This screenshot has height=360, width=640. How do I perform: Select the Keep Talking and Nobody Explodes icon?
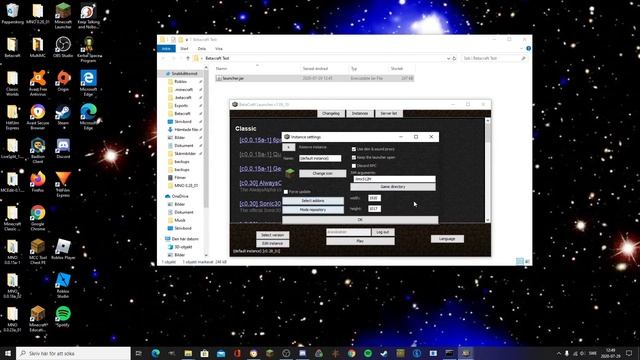tap(89, 16)
